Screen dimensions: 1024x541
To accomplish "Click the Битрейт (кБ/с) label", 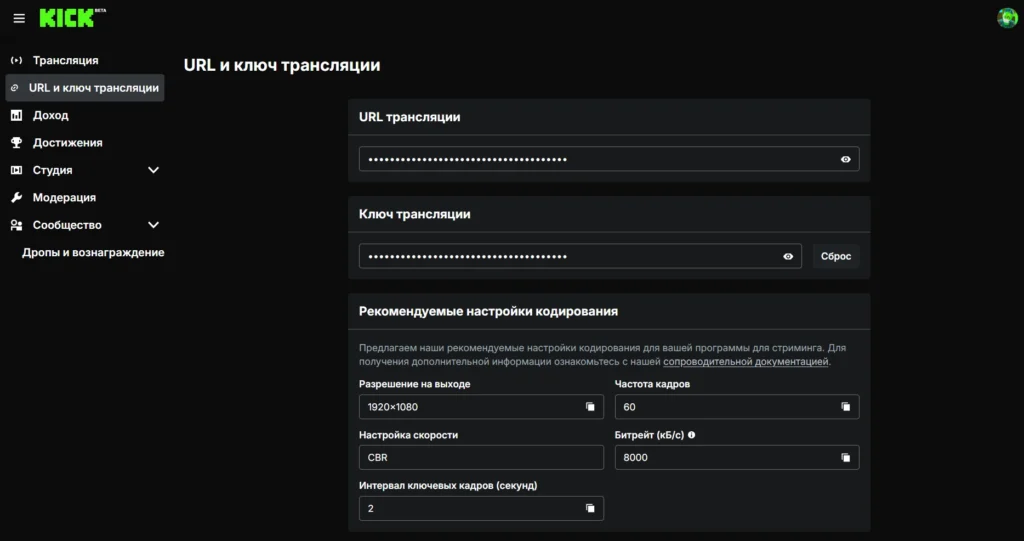I will (x=650, y=435).
